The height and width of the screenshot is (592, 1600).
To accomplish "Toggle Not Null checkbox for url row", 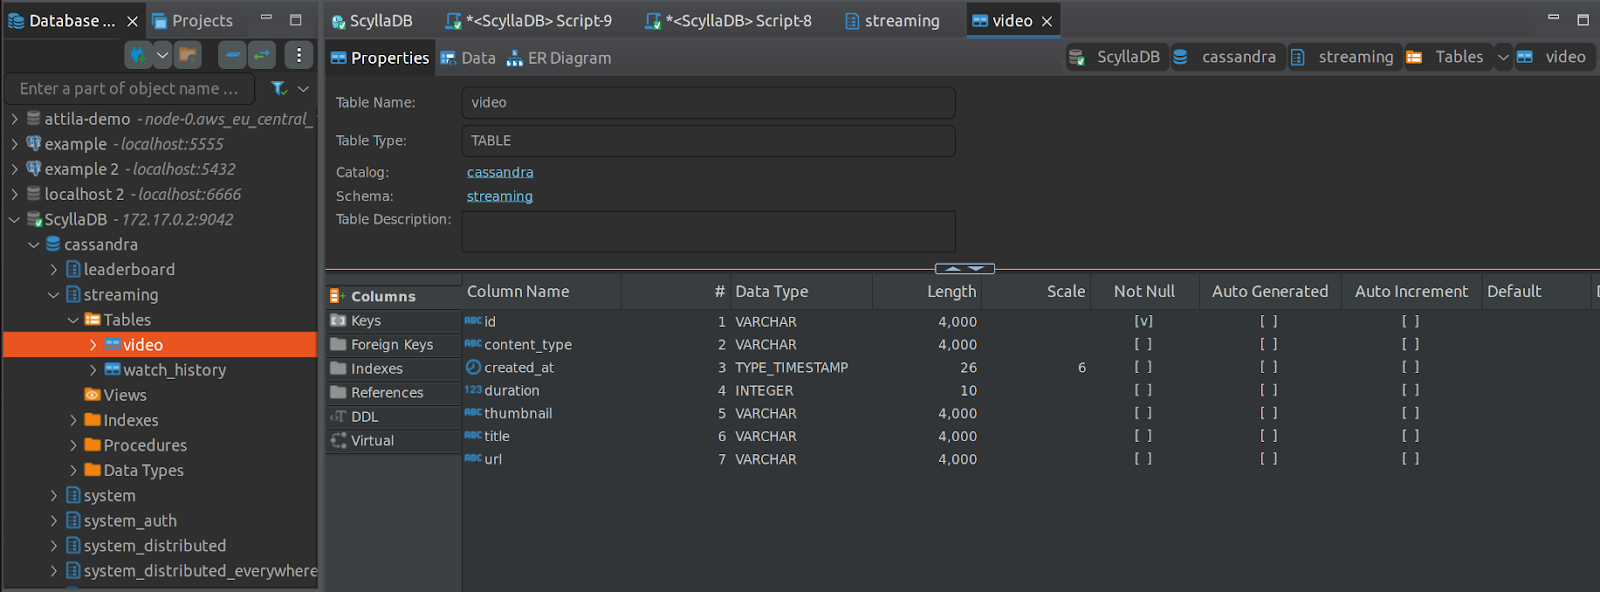I will 1143,459.
